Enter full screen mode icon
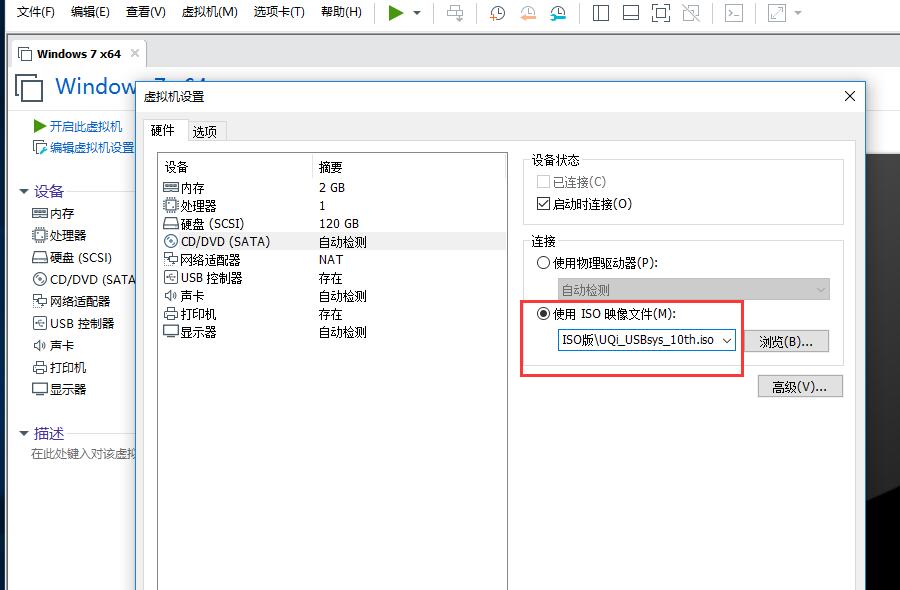This screenshot has width=900, height=590. [x=661, y=13]
